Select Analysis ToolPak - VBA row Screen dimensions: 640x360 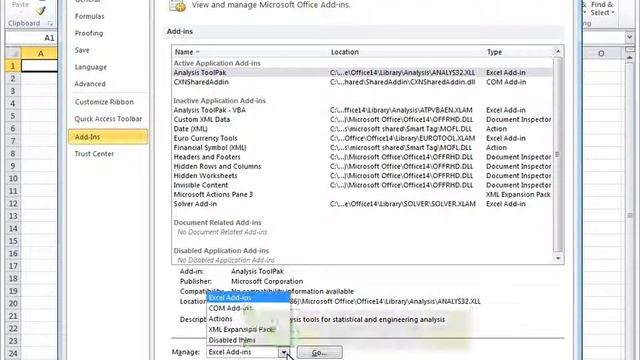[x=362, y=110]
